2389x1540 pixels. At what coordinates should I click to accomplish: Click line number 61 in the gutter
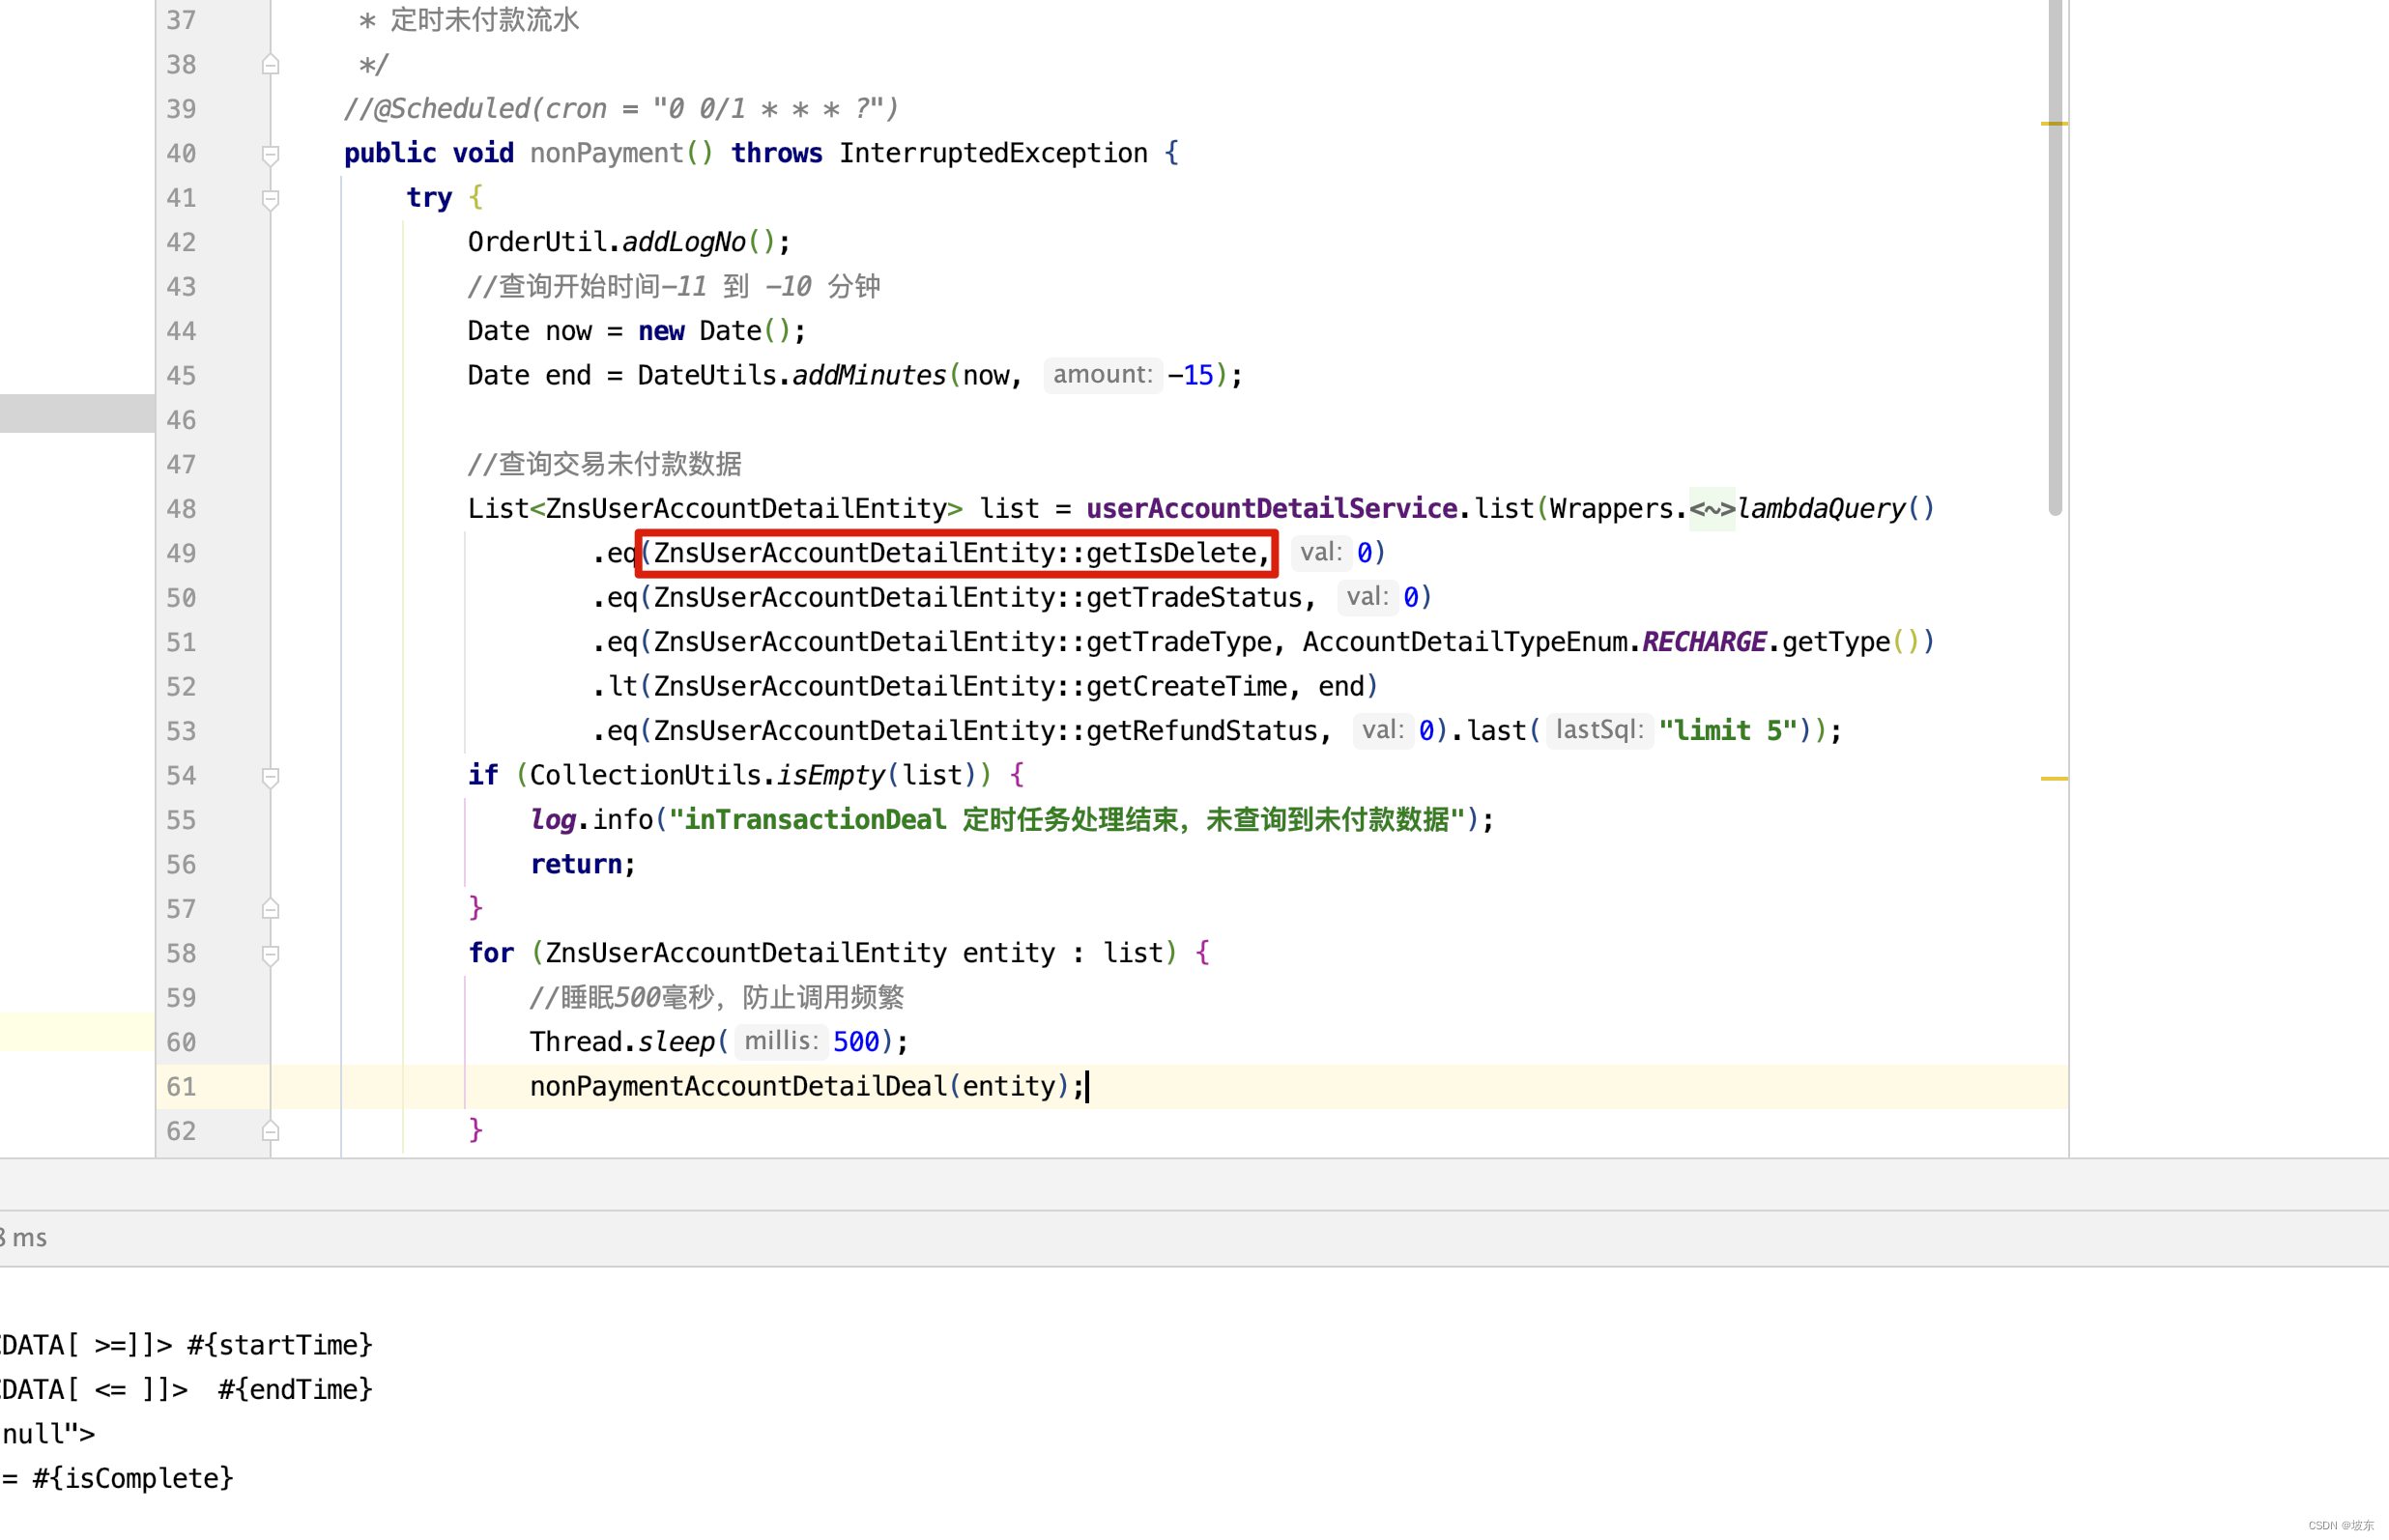[x=181, y=1087]
